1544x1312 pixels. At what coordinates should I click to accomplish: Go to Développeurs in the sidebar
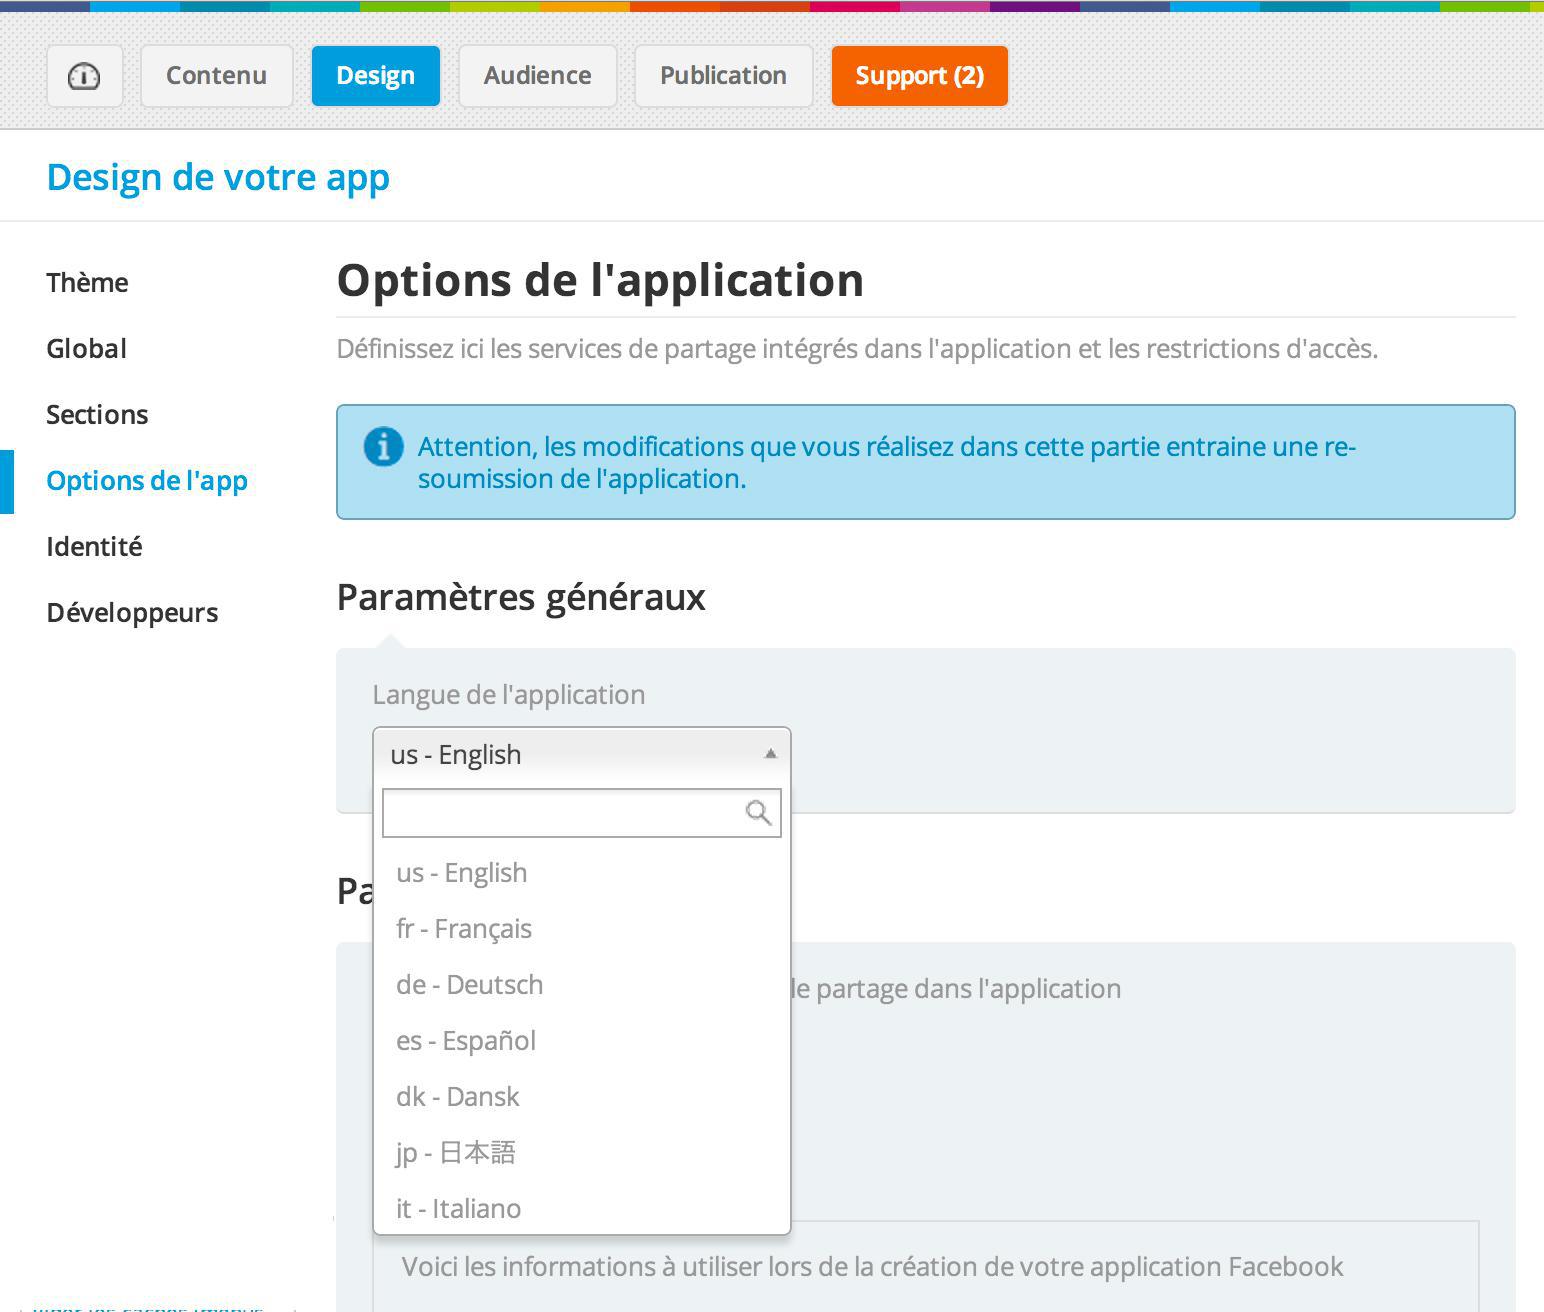click(x=132, y=613)
